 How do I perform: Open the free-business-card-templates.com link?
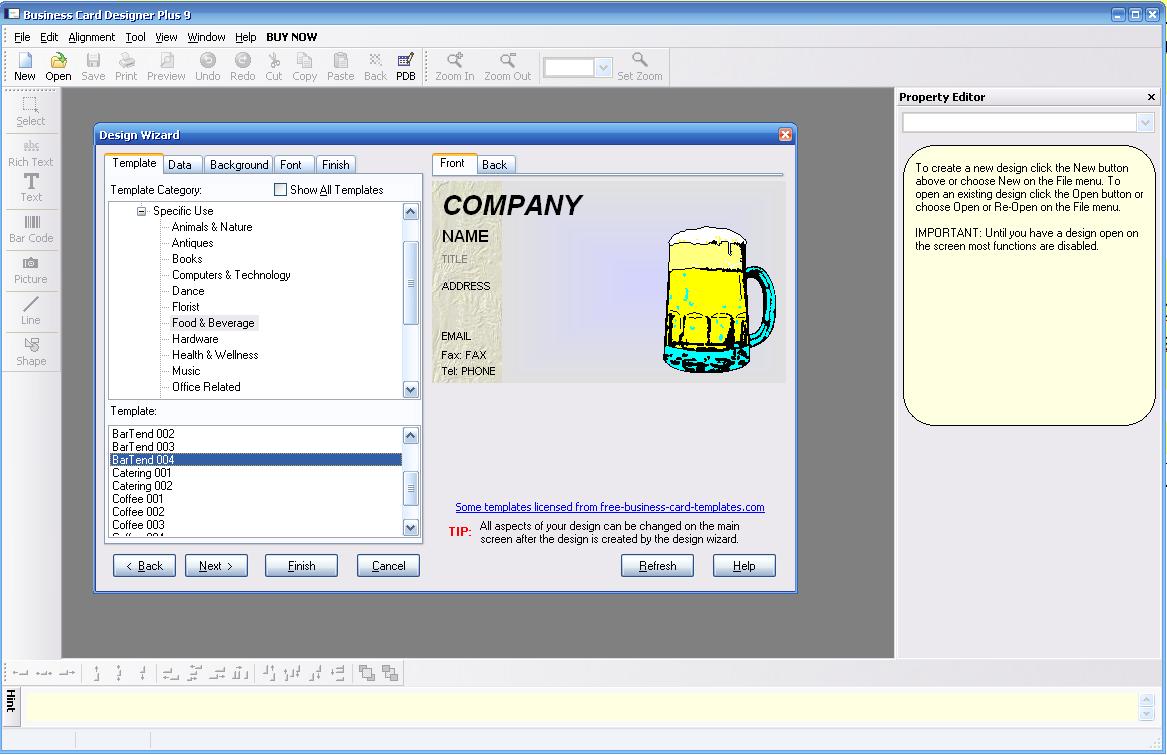(x=610, y=507)
